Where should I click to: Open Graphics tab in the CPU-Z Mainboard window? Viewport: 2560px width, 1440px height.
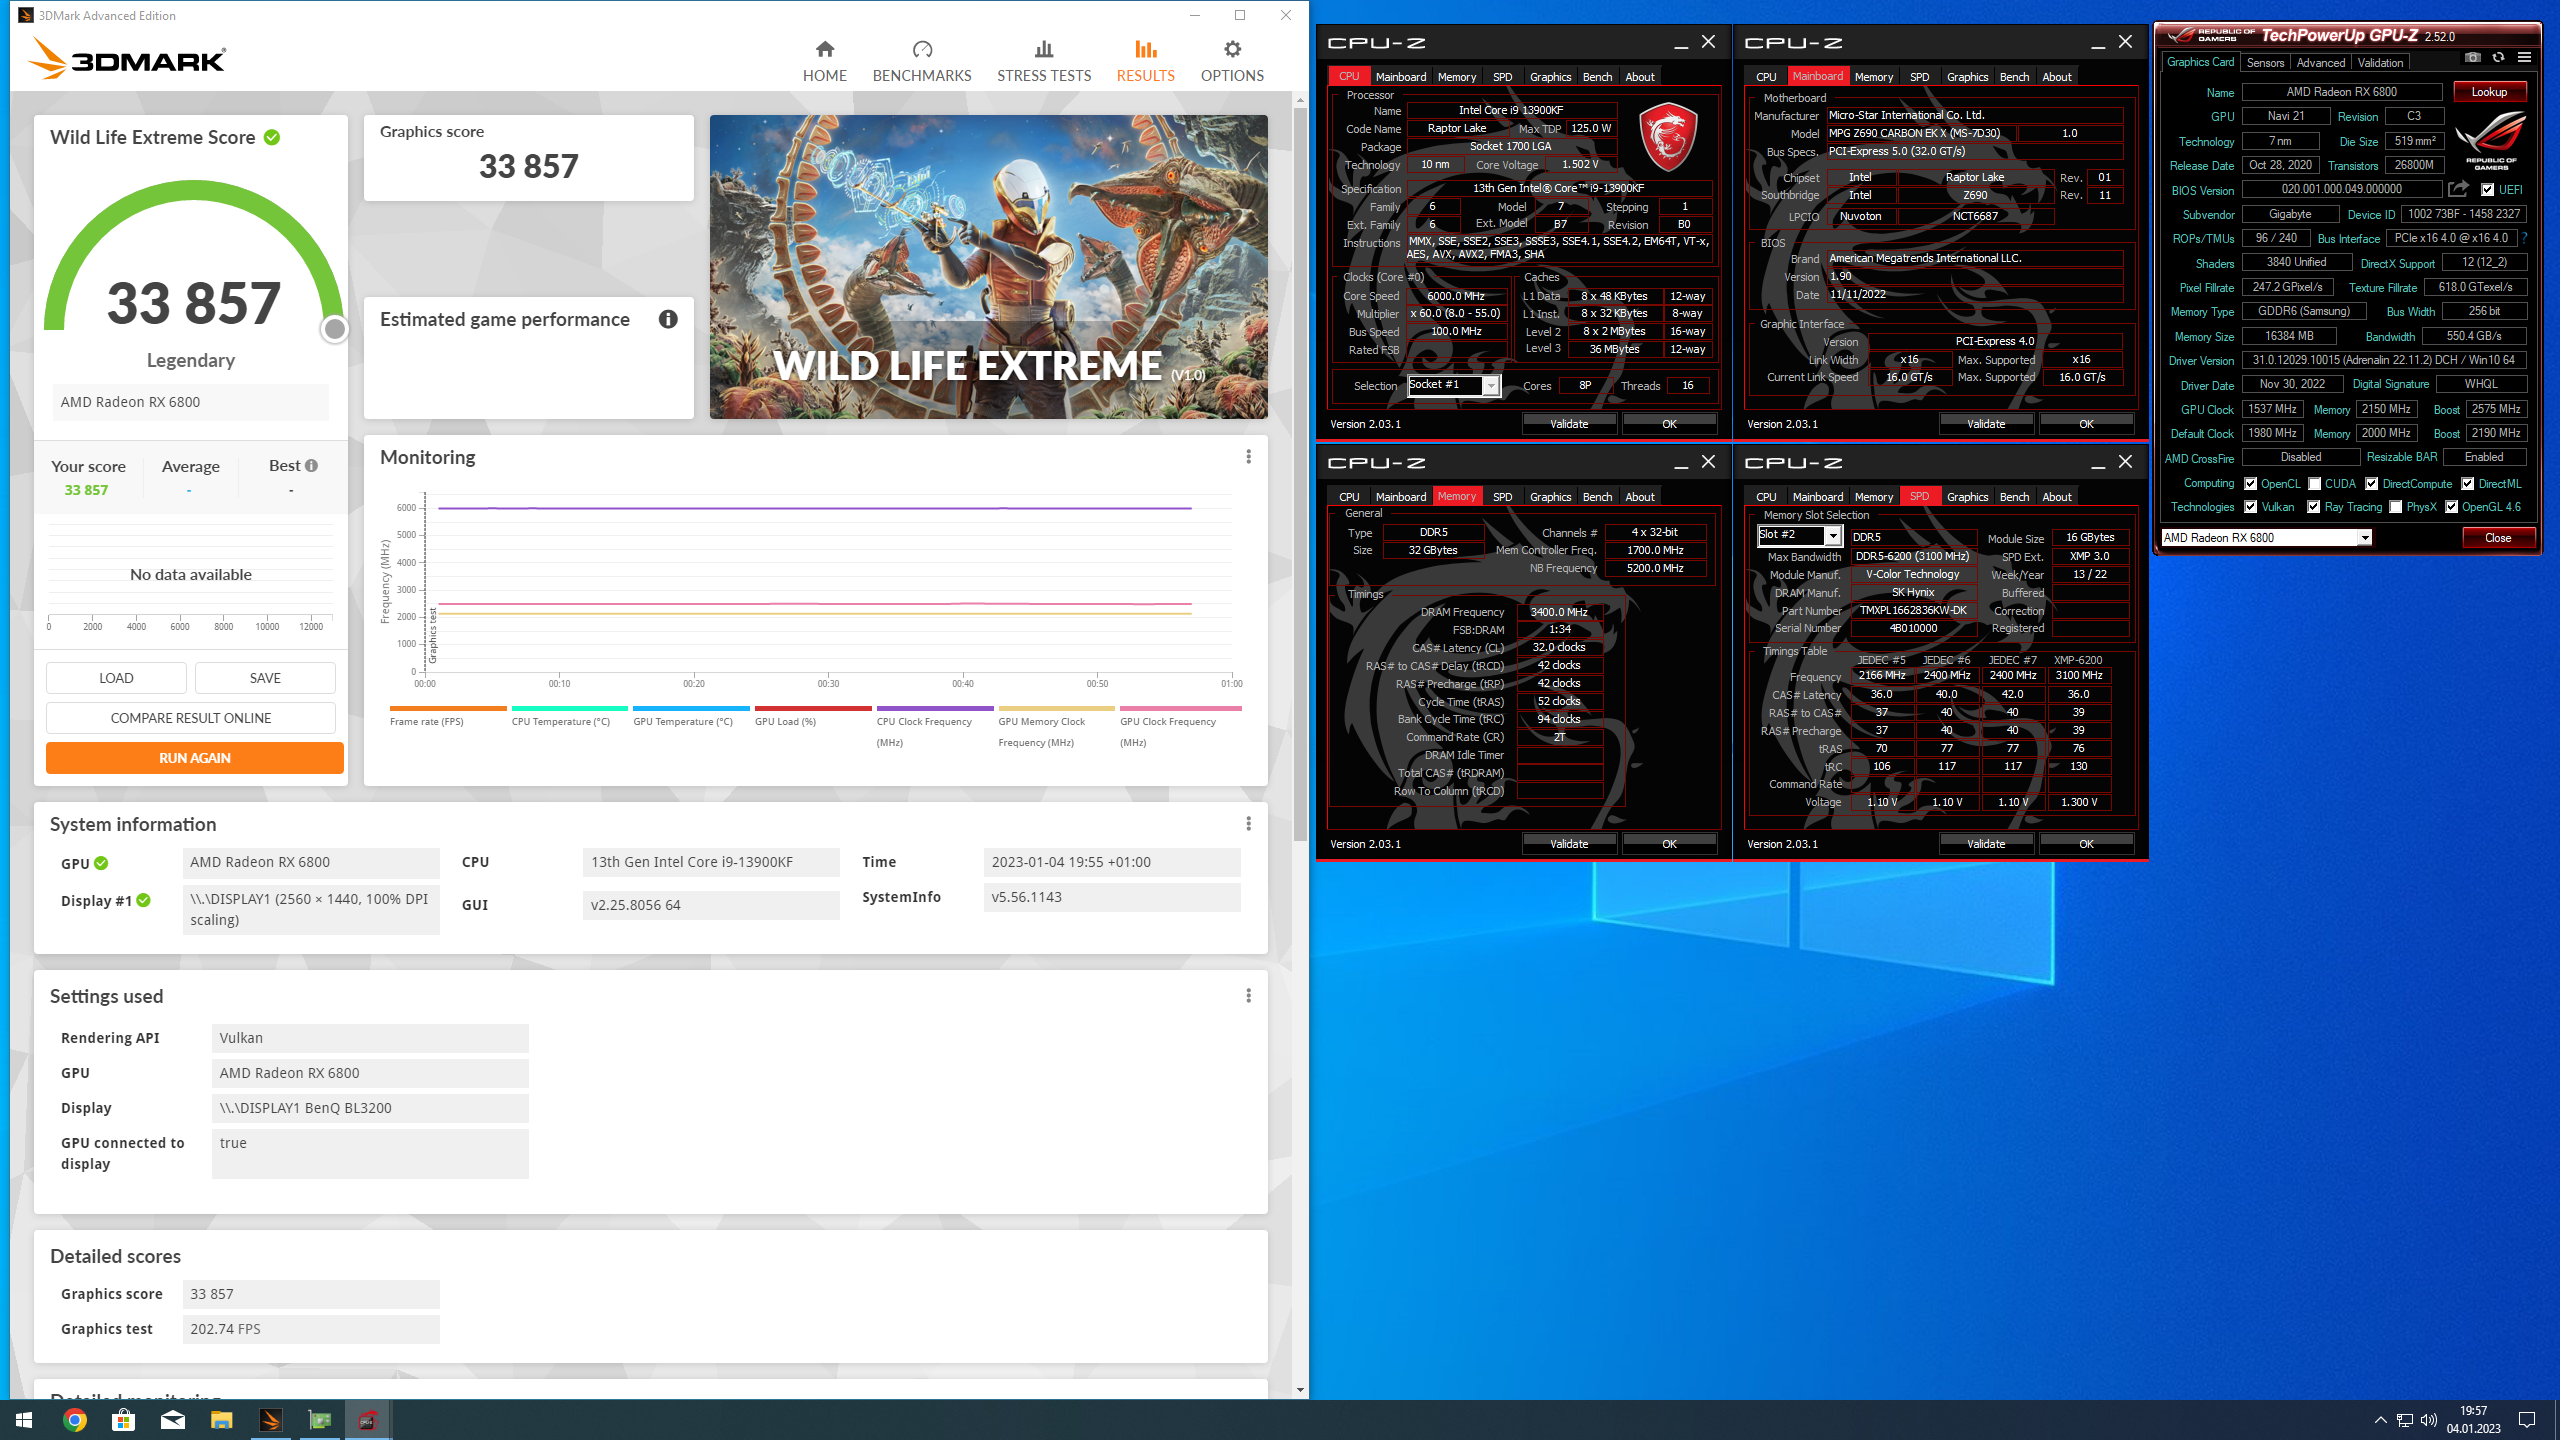1967,77
